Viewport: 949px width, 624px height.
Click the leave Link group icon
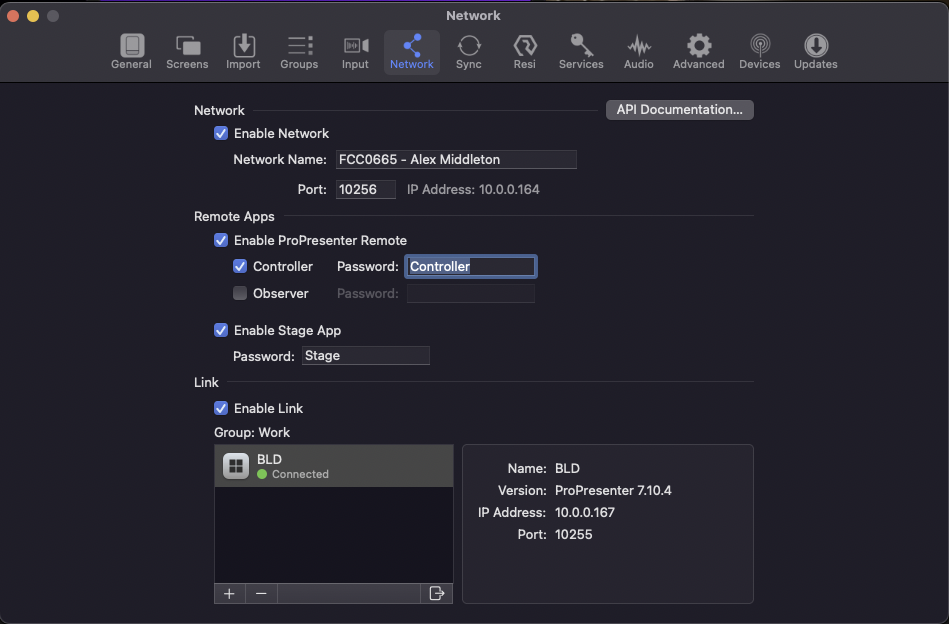tap(436, 594)
